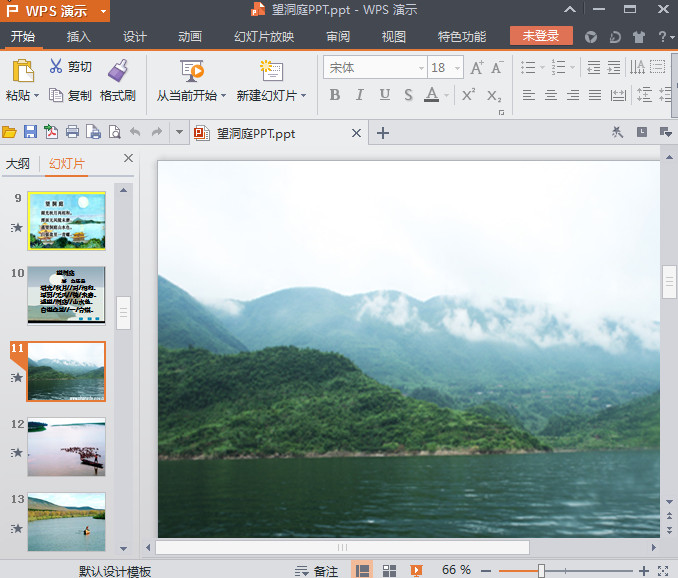Expand the 从当前开始 dropdown arrow
678x578 pixels.
pos(223,96)
